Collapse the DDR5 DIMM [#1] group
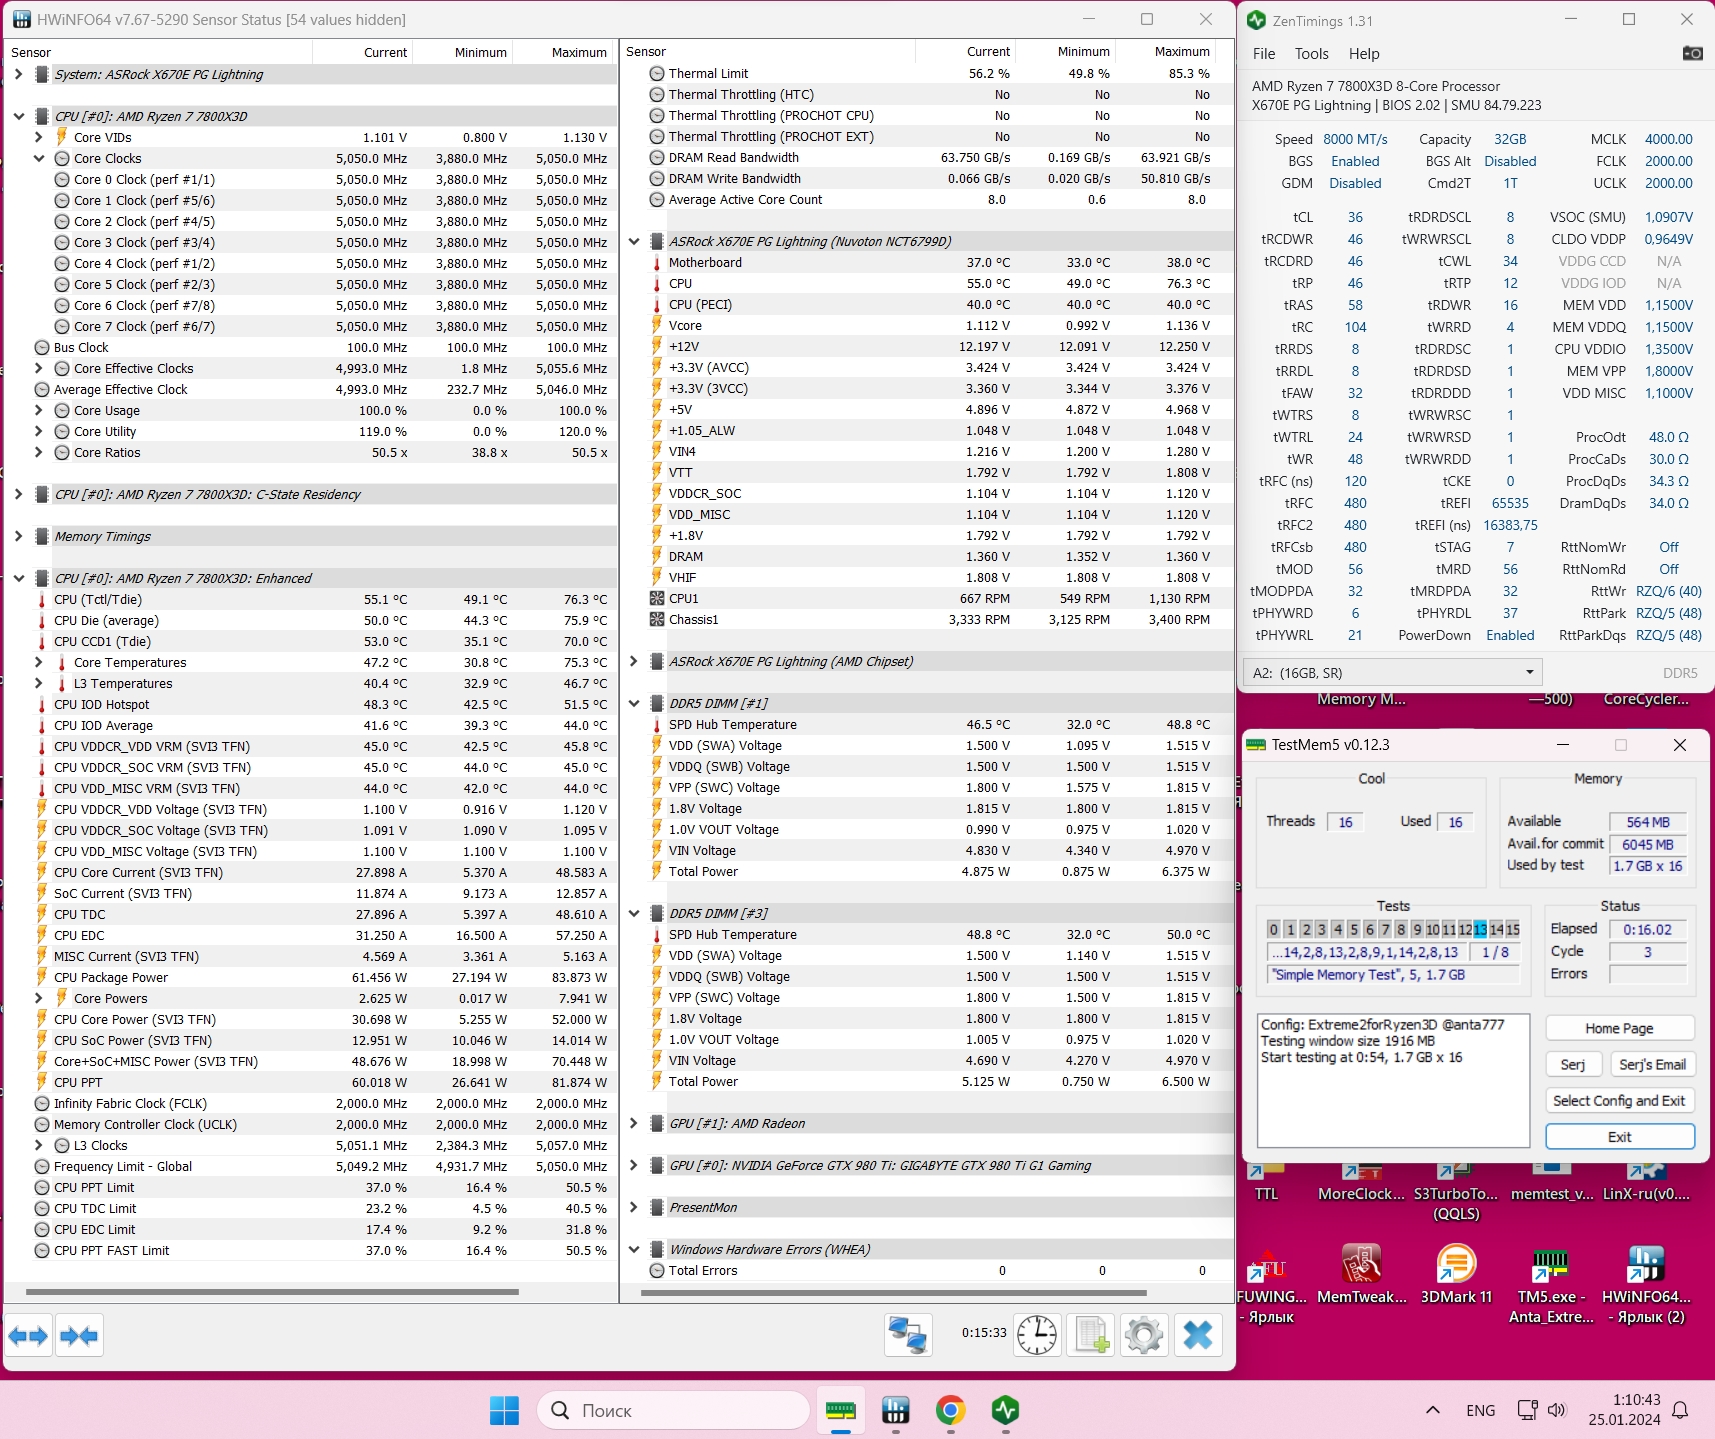The width and height of the screenshot is (1715, 1439). coord(633,703)
